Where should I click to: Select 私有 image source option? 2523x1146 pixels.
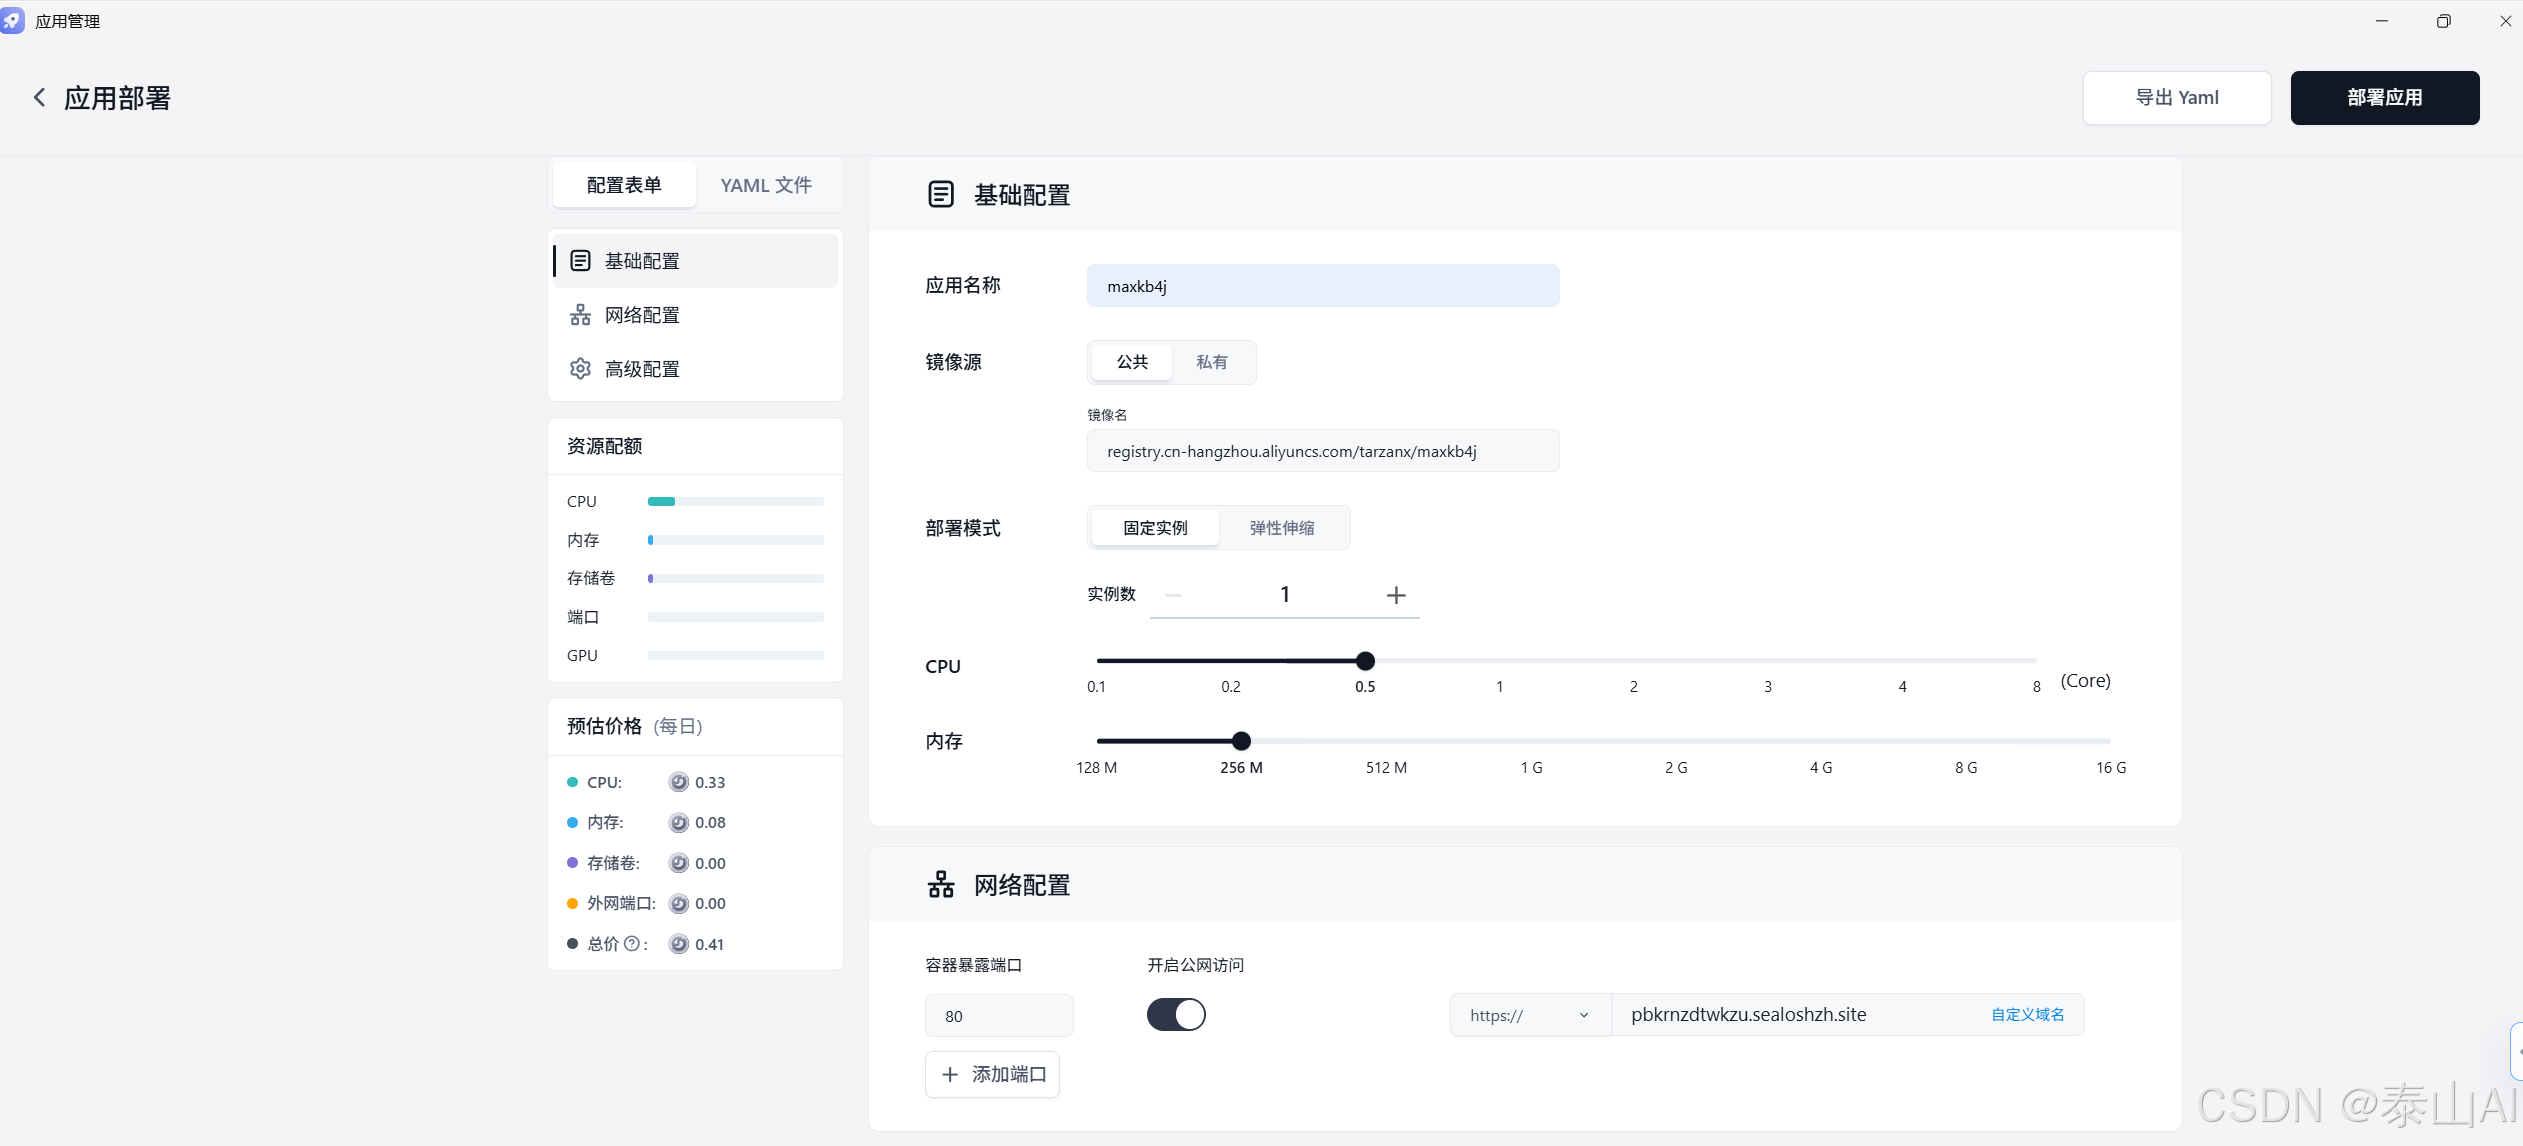(x=1211, y=362)
